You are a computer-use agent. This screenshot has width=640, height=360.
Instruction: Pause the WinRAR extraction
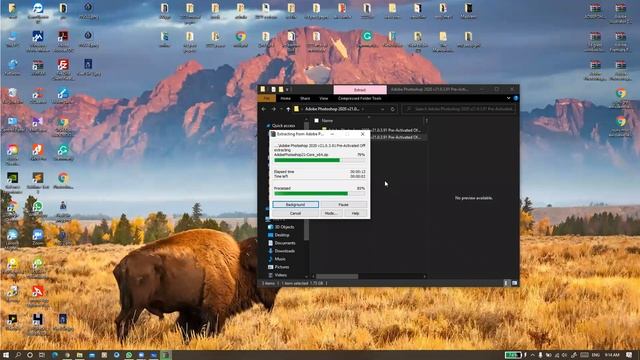(343, 204)
